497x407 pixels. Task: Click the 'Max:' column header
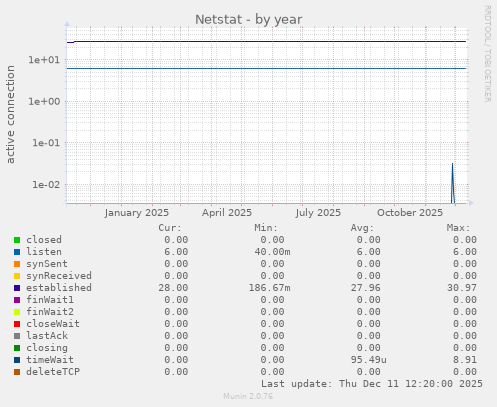[459, 228]
